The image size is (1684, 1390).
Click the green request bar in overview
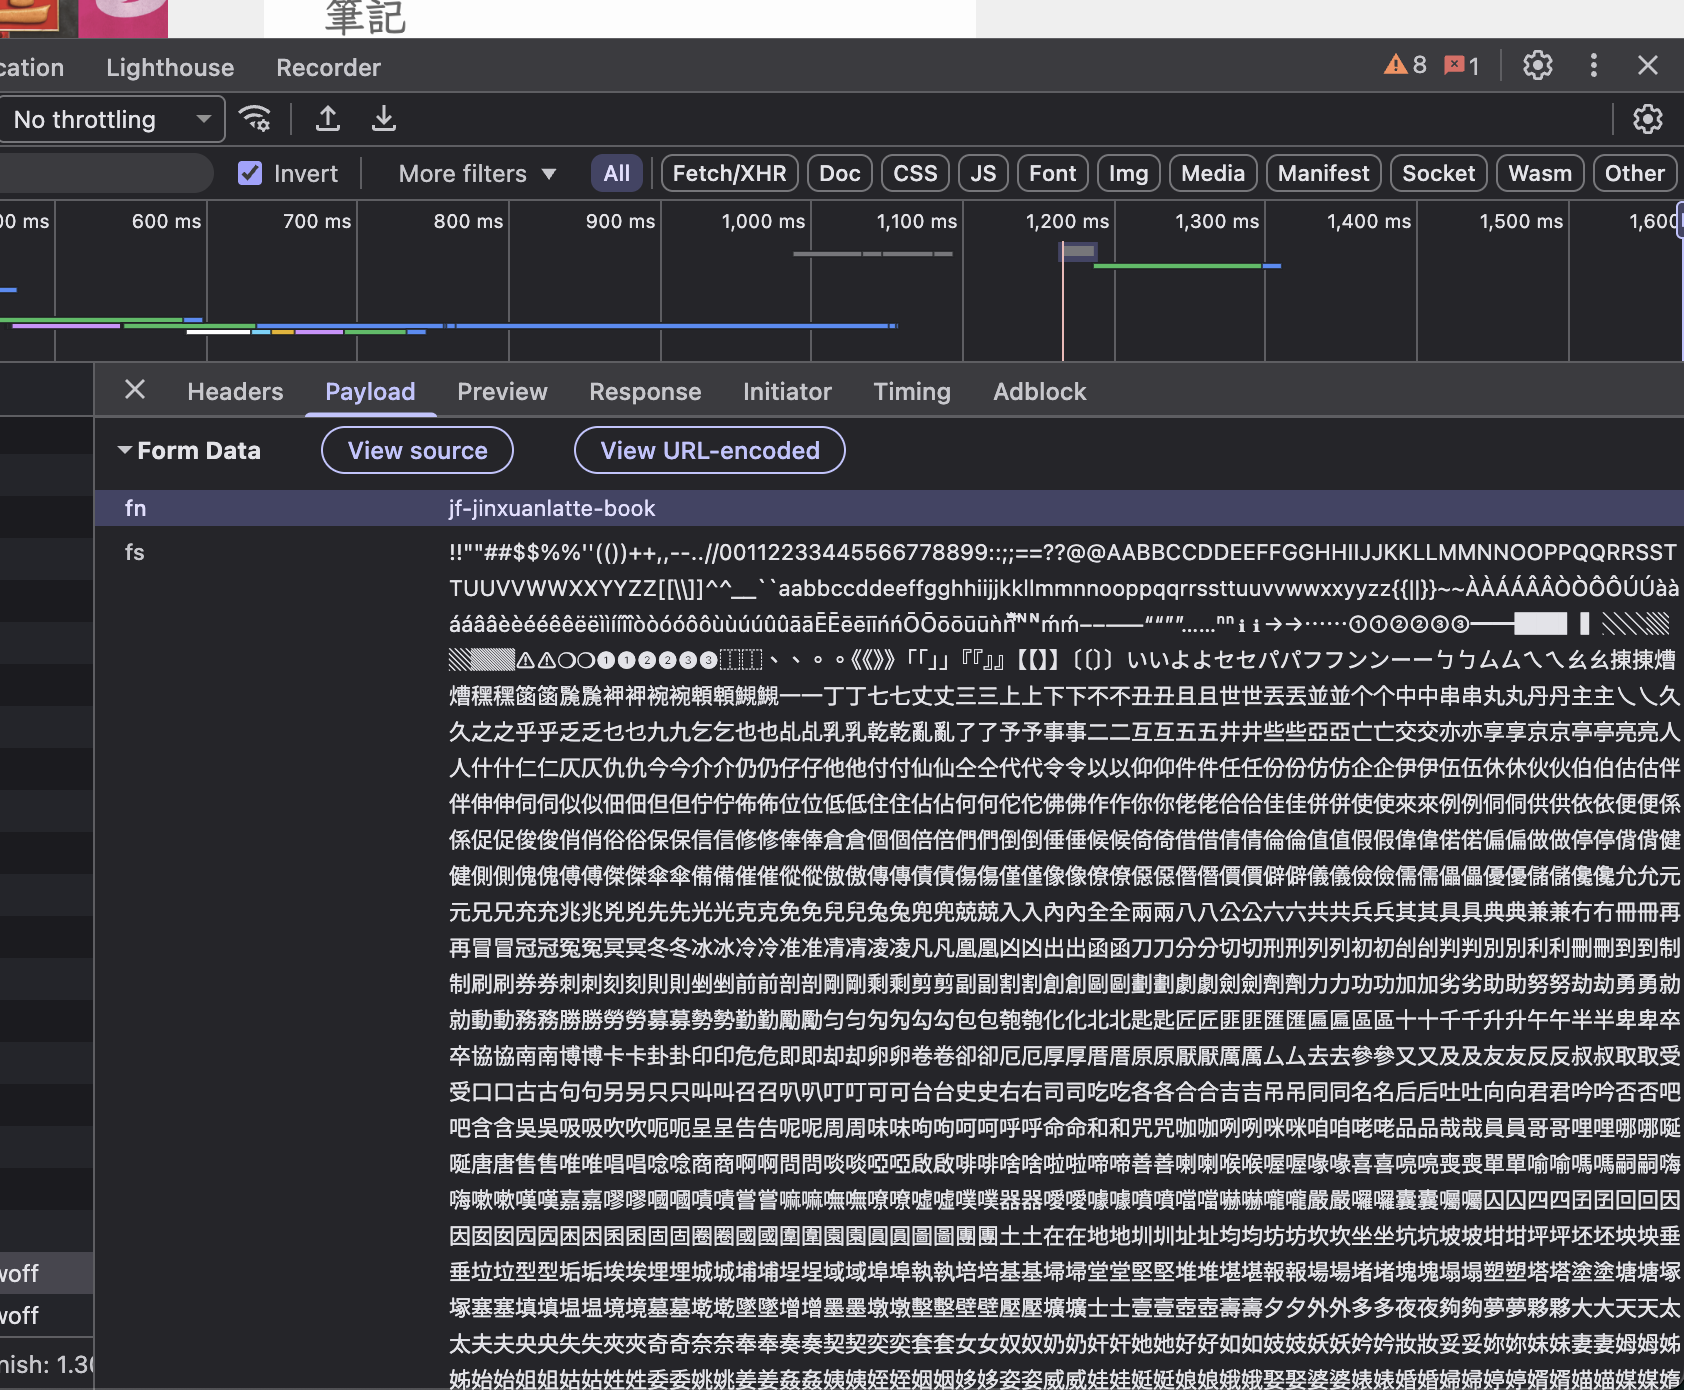pos(1178,266)
